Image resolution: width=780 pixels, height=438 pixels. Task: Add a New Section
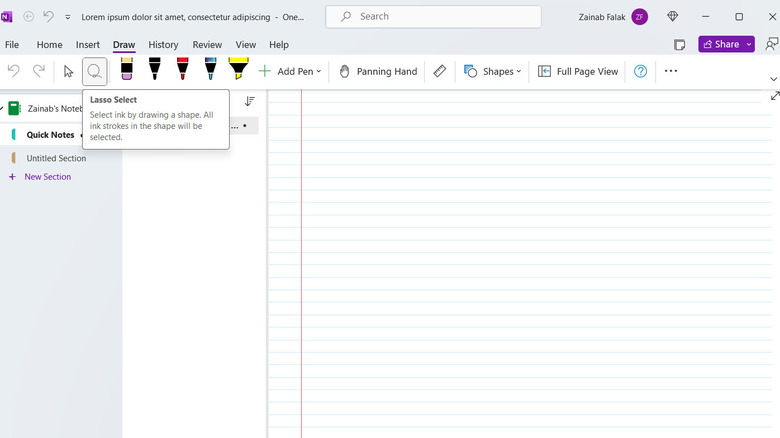47,177
